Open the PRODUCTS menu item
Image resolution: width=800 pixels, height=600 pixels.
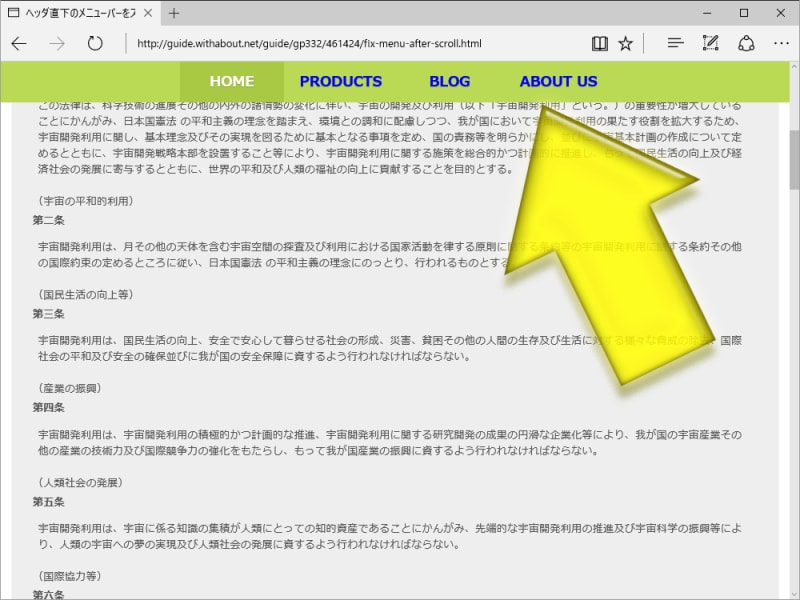(x=341, y=81)
